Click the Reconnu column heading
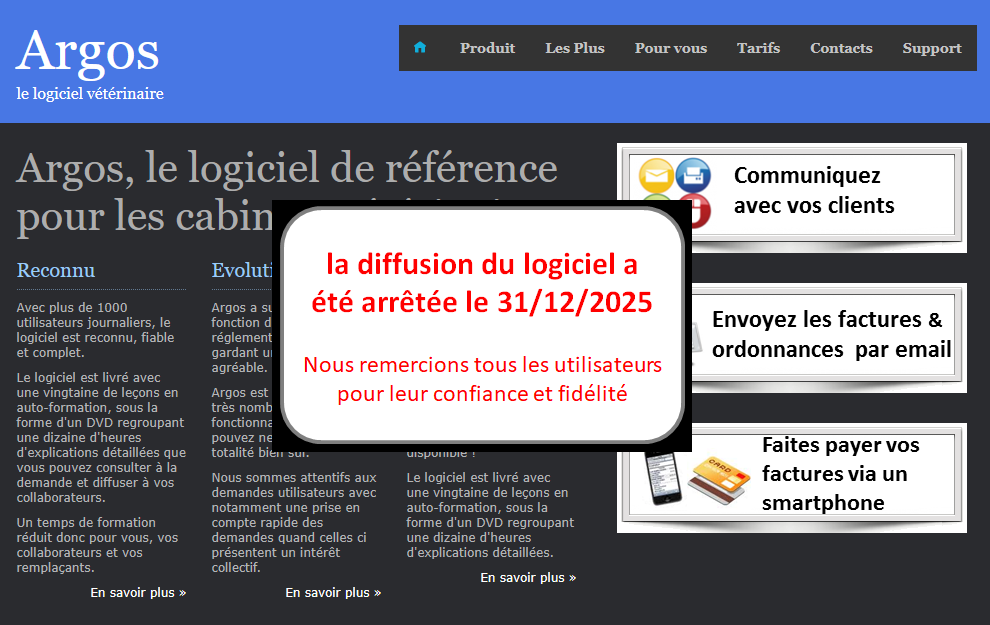This screenshot has width=990, height=625. coord(56,270)
